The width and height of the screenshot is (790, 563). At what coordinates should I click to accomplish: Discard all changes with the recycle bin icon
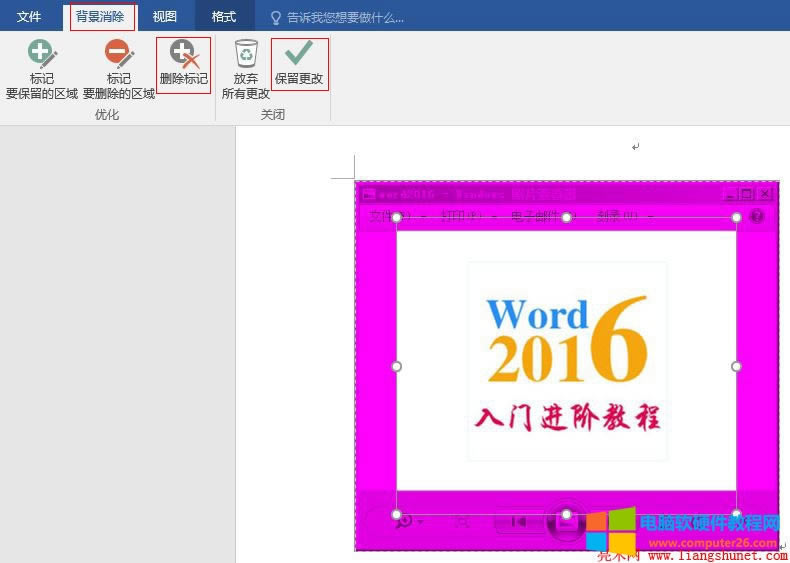246,68
